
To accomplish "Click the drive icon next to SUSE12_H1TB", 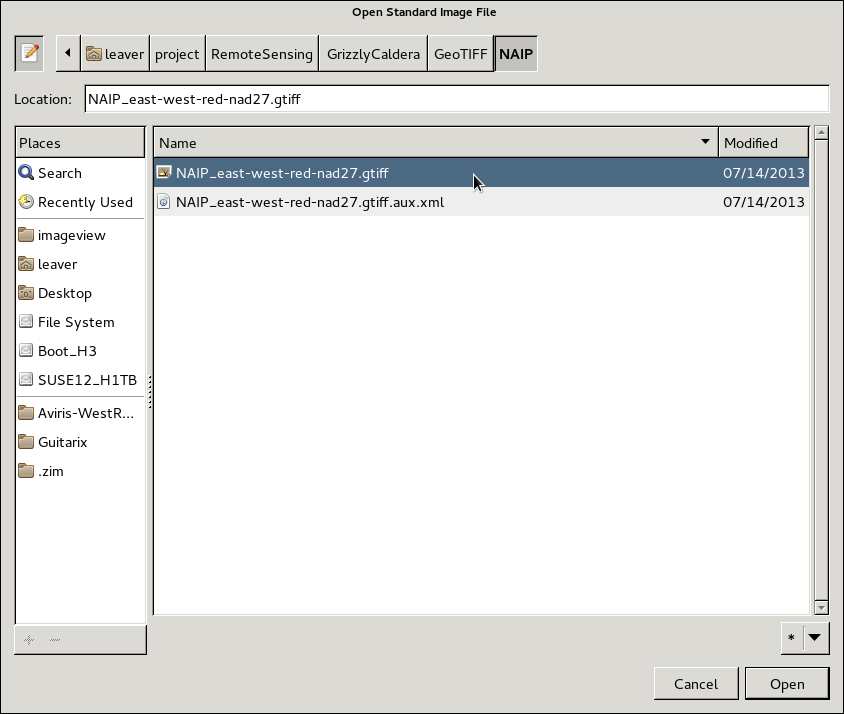I will 26,380.
